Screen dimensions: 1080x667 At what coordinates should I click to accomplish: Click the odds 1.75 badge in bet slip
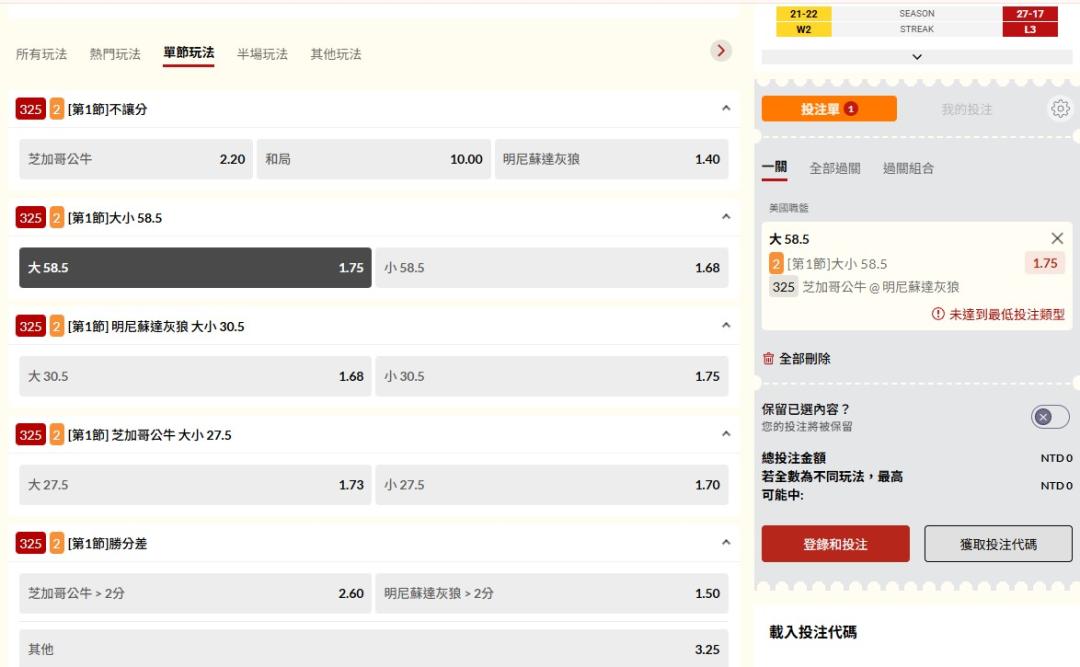coord(1044,263)
